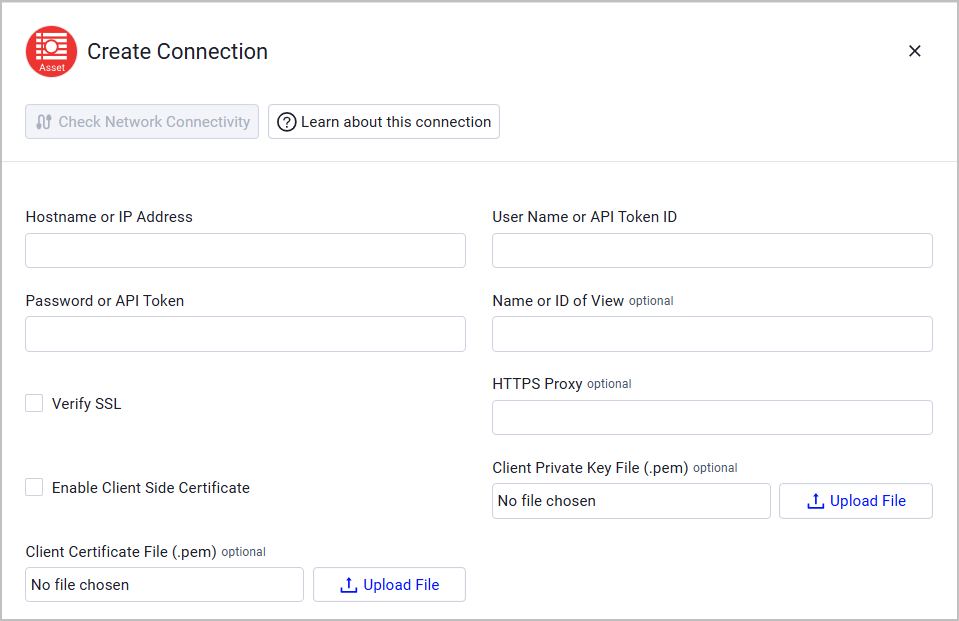This screenshot has height=621, width=959.
Task: Click the Name or ID of View label
Action: (558, 300)
